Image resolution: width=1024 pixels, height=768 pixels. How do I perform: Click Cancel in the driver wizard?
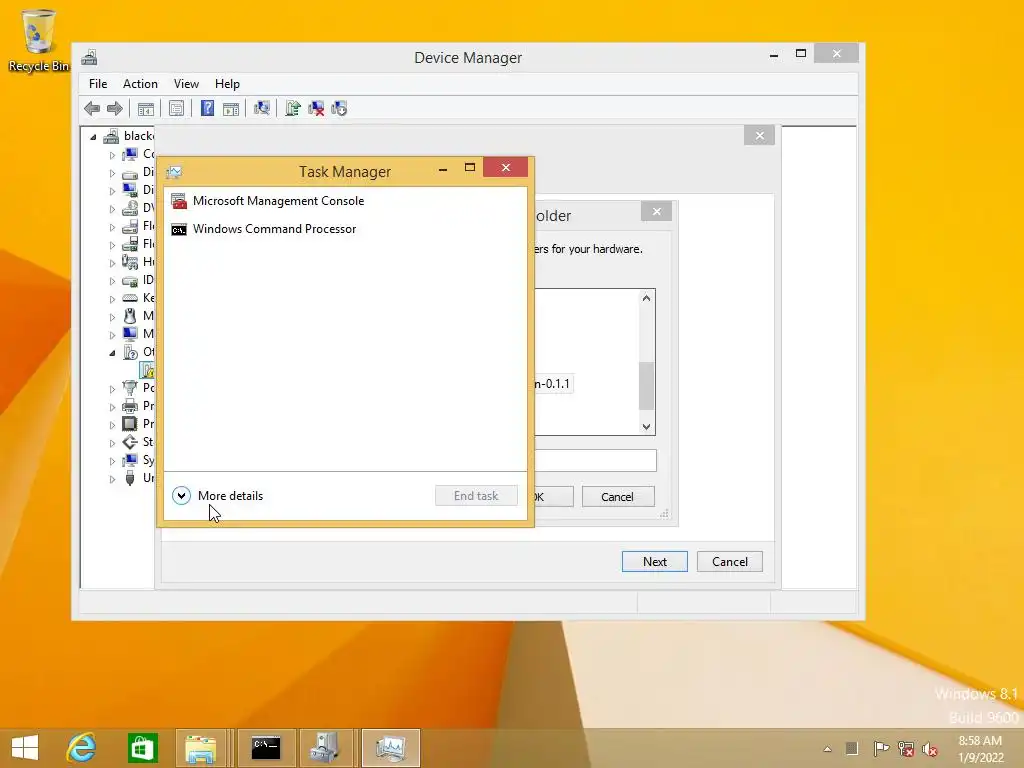coord(729,562)
